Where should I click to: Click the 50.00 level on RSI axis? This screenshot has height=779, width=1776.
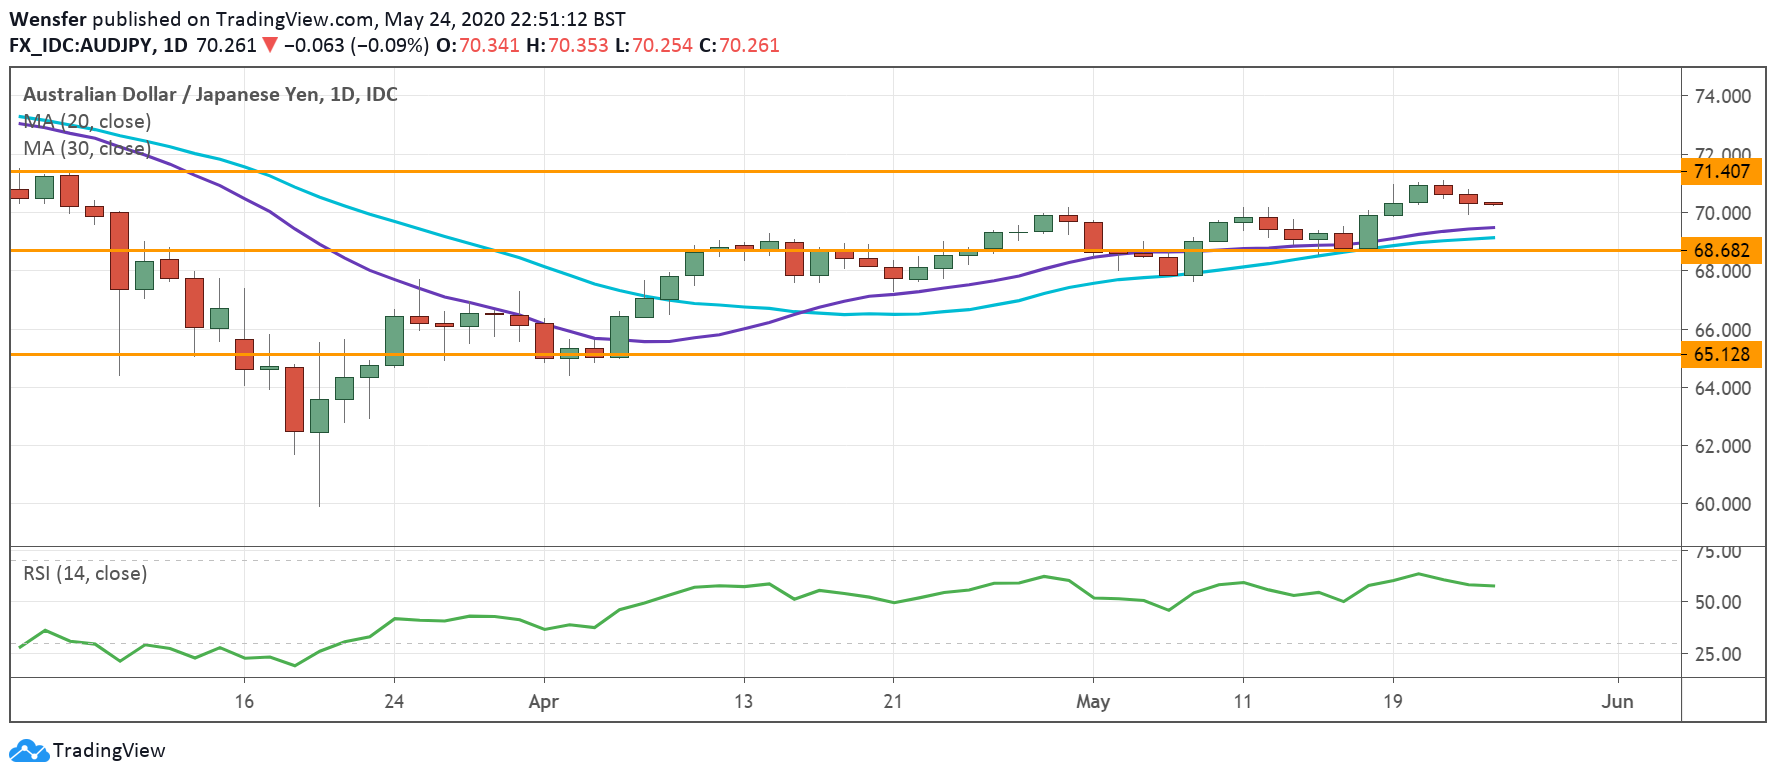[1718, 602]
